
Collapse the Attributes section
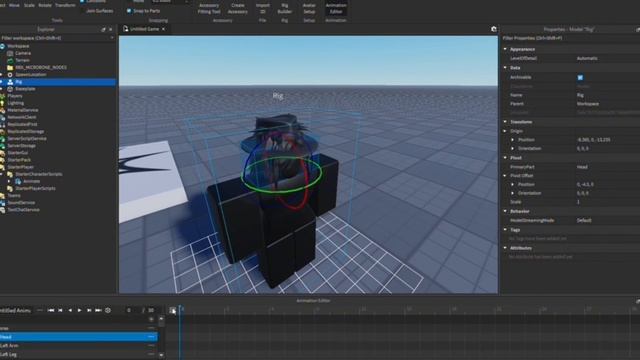505,248
